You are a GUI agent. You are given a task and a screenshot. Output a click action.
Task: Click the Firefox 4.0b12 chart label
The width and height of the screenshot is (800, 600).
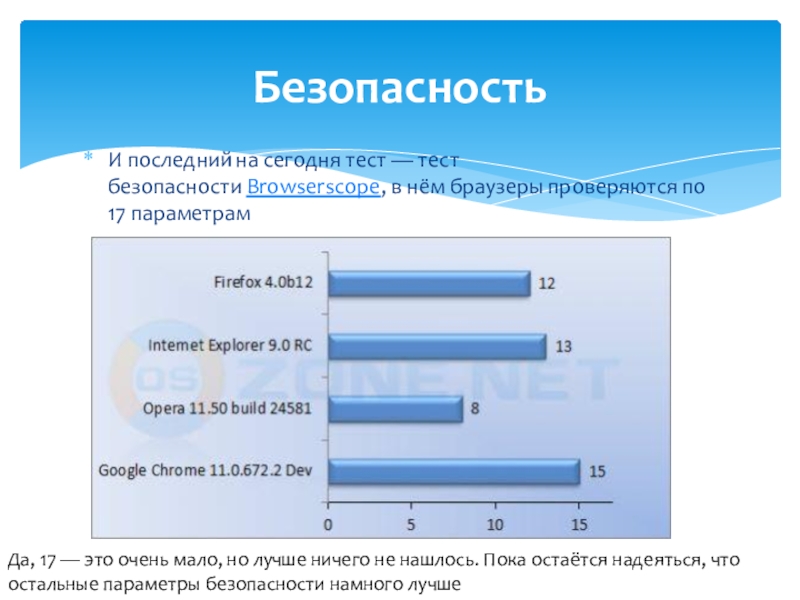point(263,282)
